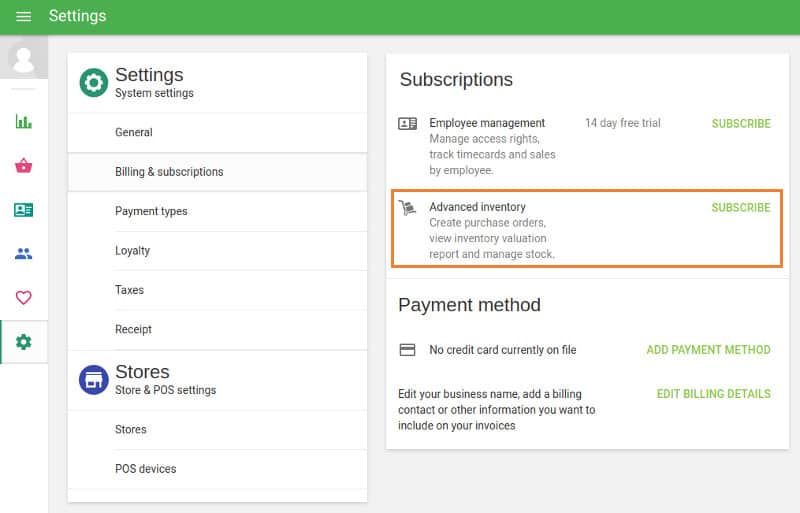Click the credit card icon
Image resolution: width=800 pixels, height=513 pixels.
point(407,350)
